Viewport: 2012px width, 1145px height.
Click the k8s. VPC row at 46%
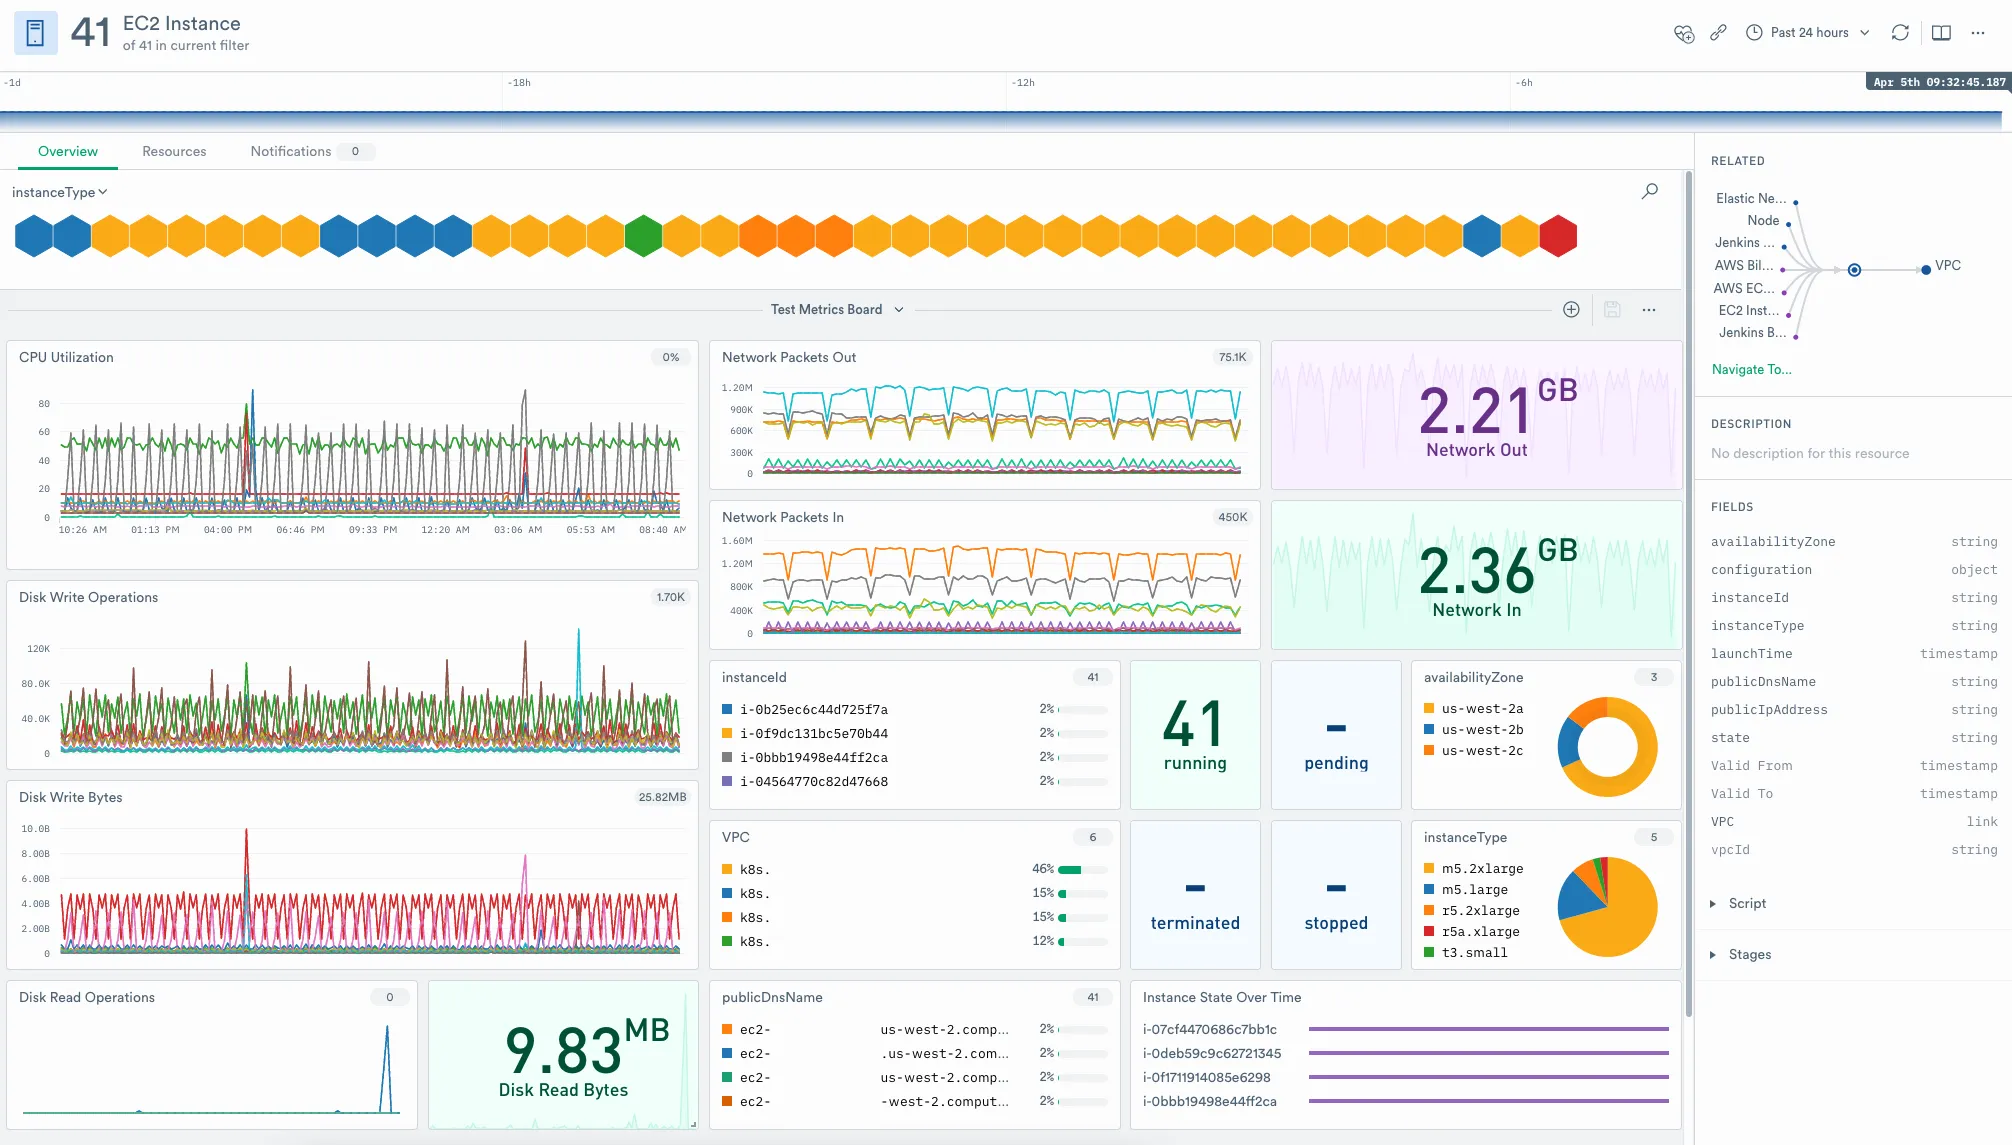tap(914, 870)
